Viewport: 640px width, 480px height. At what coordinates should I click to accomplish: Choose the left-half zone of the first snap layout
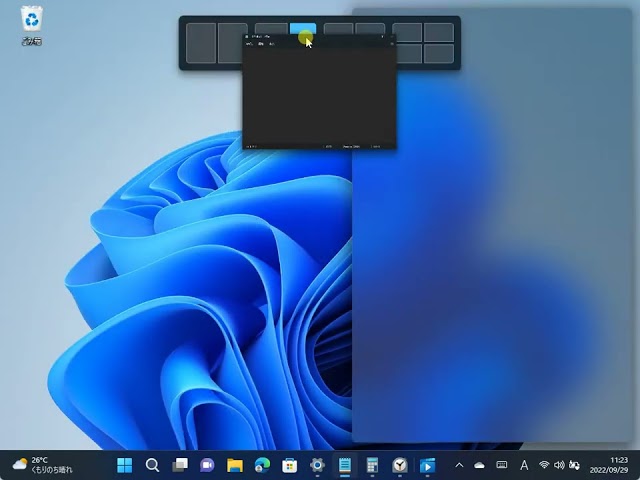(201, 43)
